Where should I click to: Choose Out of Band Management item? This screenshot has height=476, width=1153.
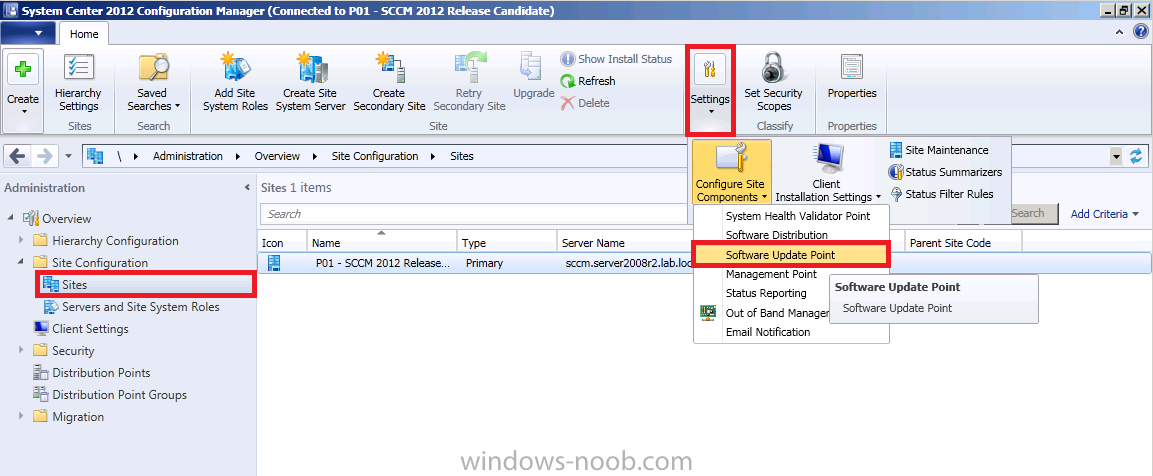pyautogui.click(x=762, y=313)
